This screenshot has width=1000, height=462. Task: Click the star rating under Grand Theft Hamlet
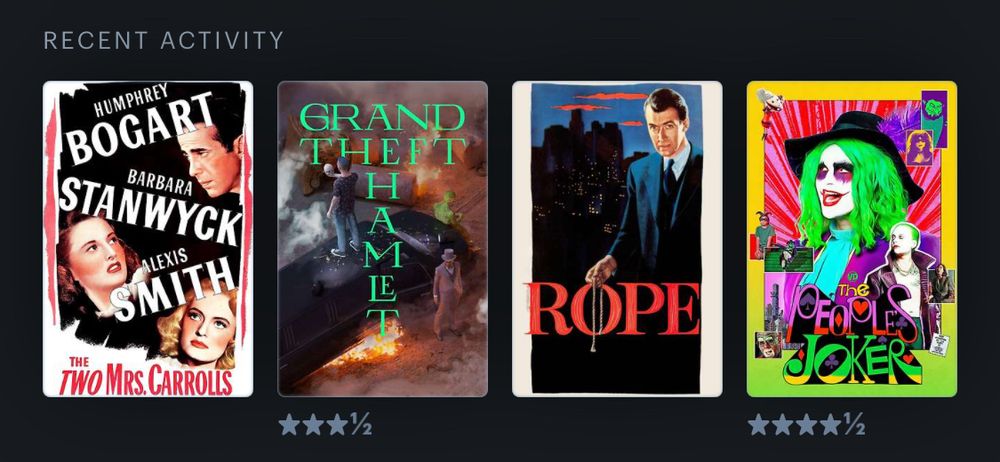pyautogui.click(x=325, y=424)
